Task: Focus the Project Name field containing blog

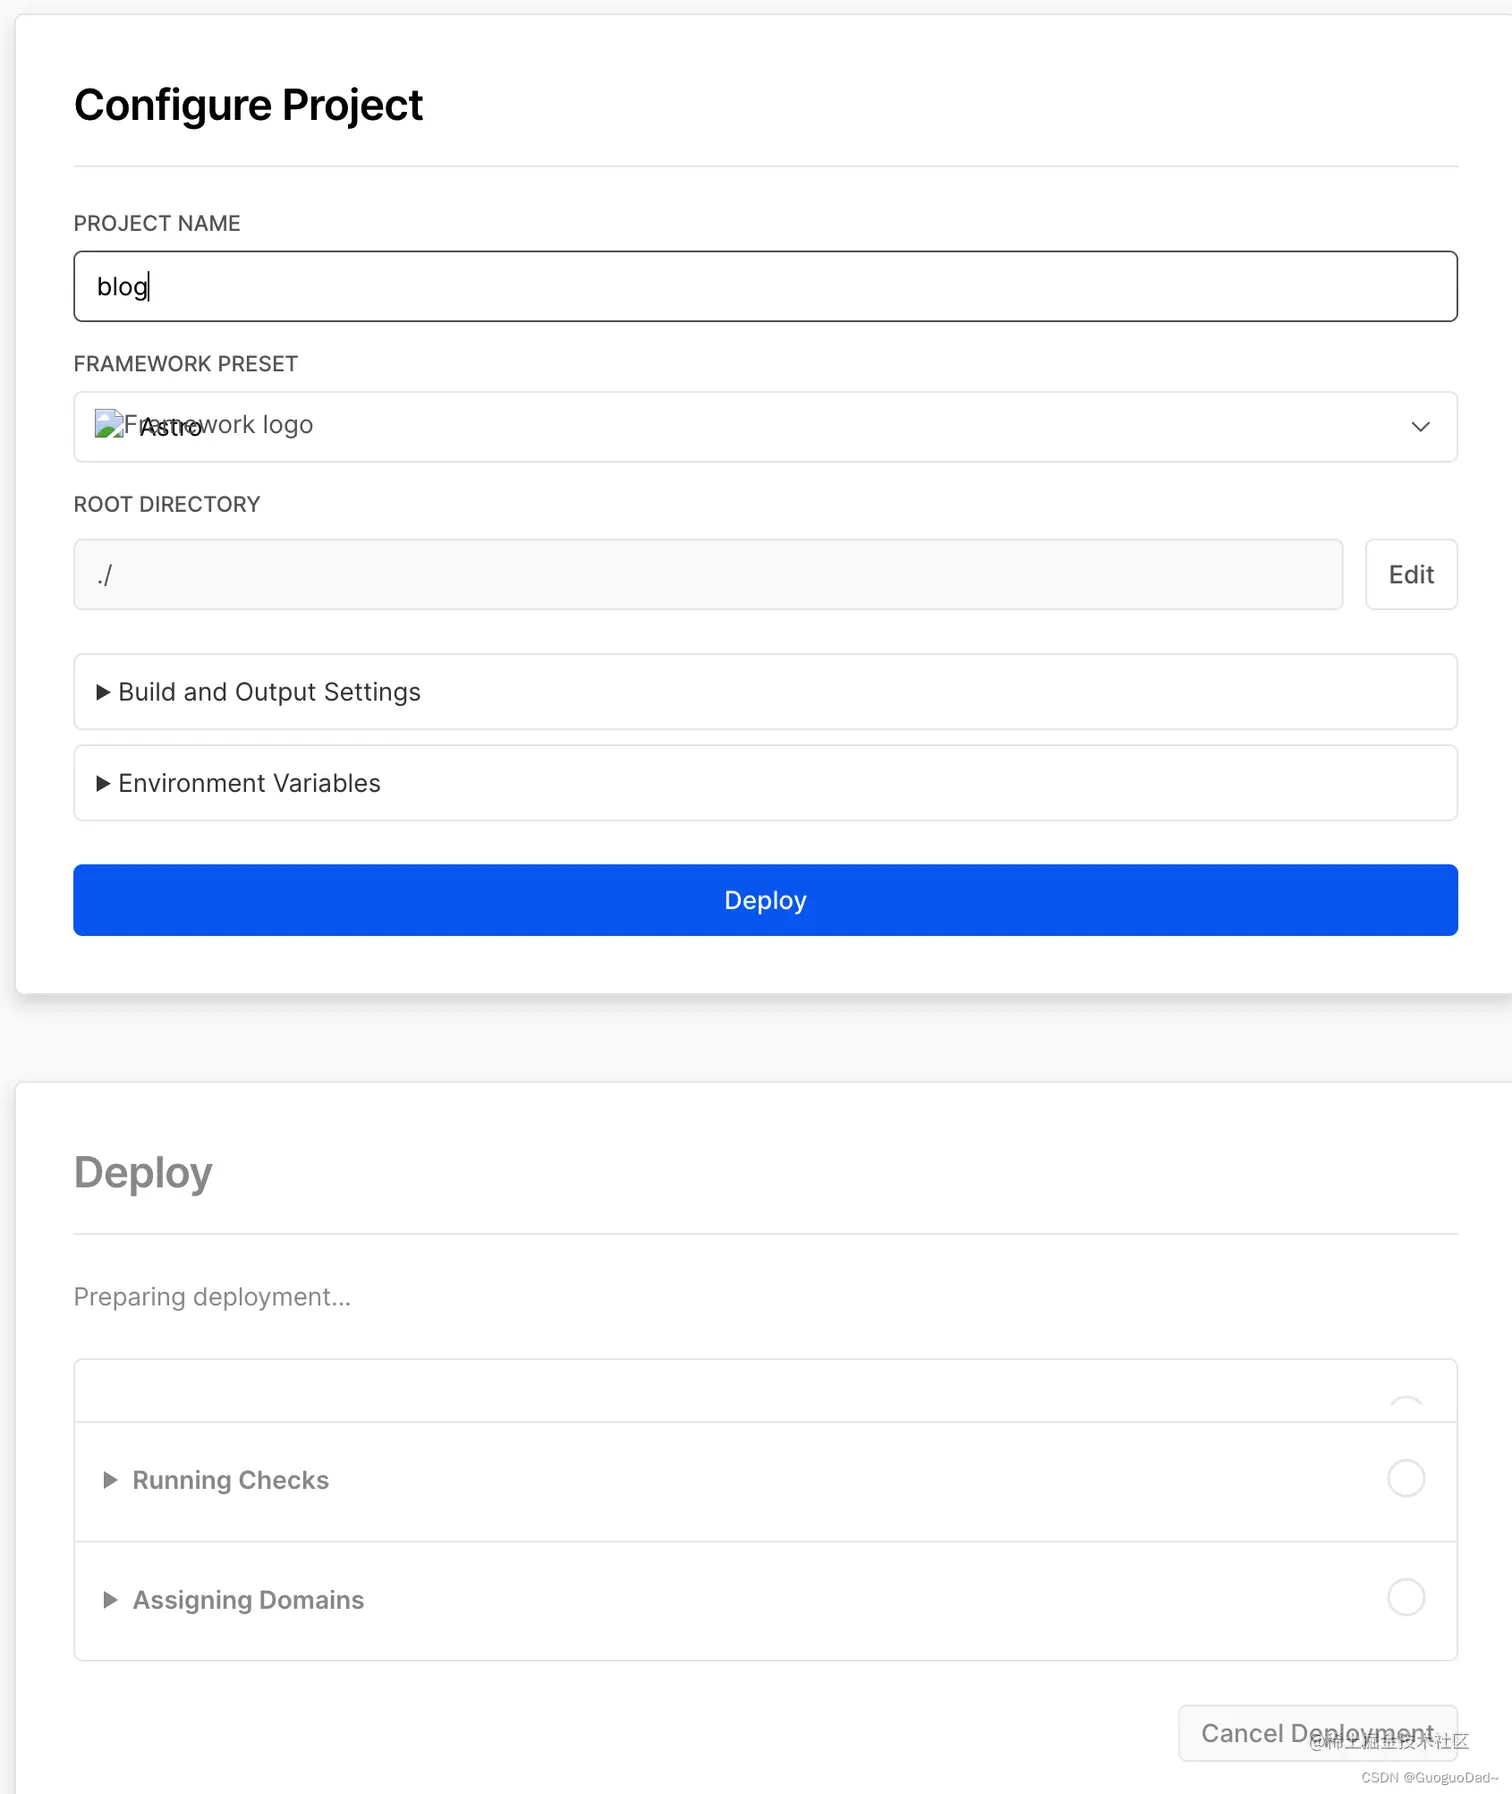Action: tap(765, 286)
